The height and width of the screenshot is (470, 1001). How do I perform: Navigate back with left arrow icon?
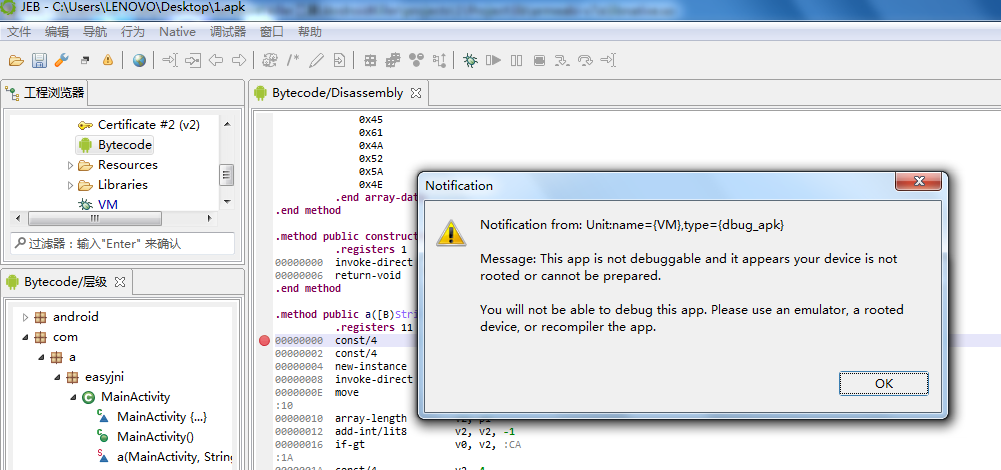[216, 61]
